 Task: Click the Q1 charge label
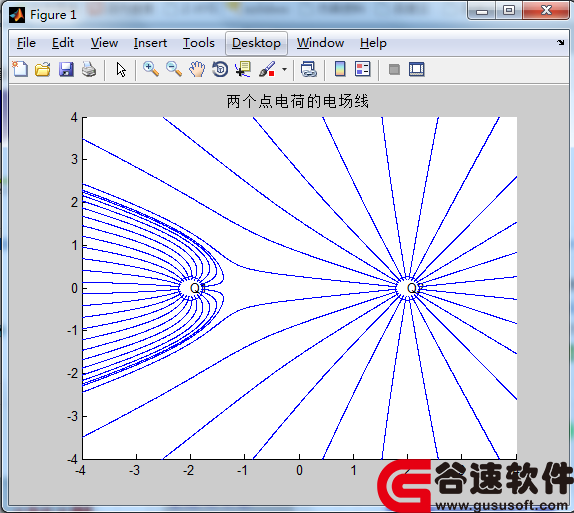pyautogui.click(x=197, y=288)
